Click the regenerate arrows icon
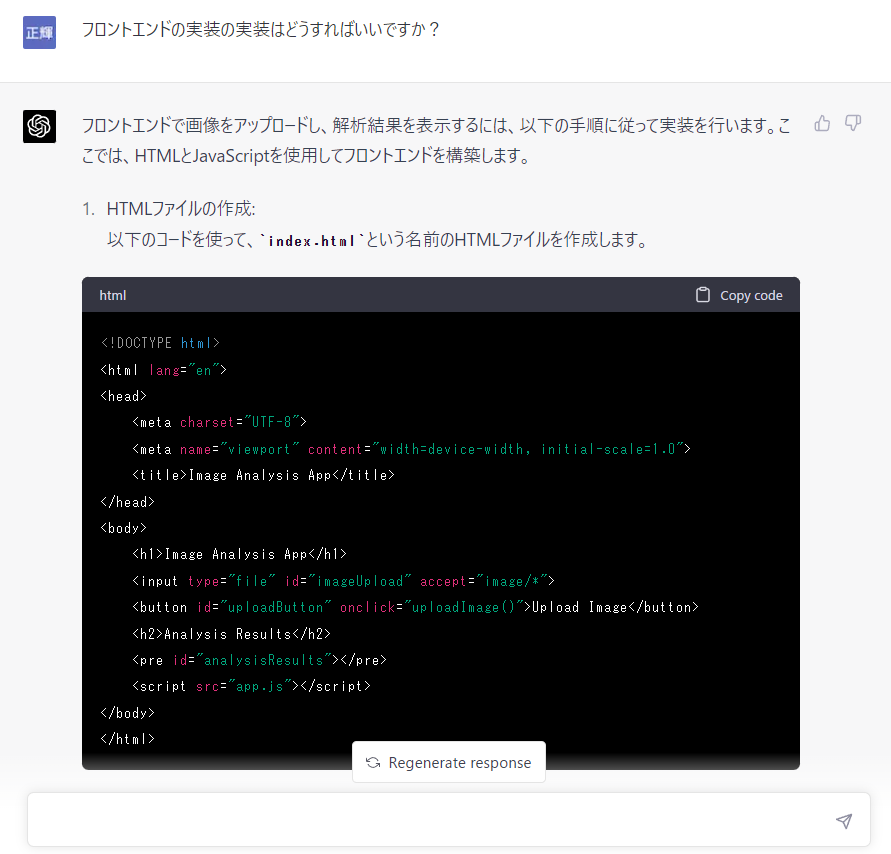The image size is (891, 854). tap(373, 763)
